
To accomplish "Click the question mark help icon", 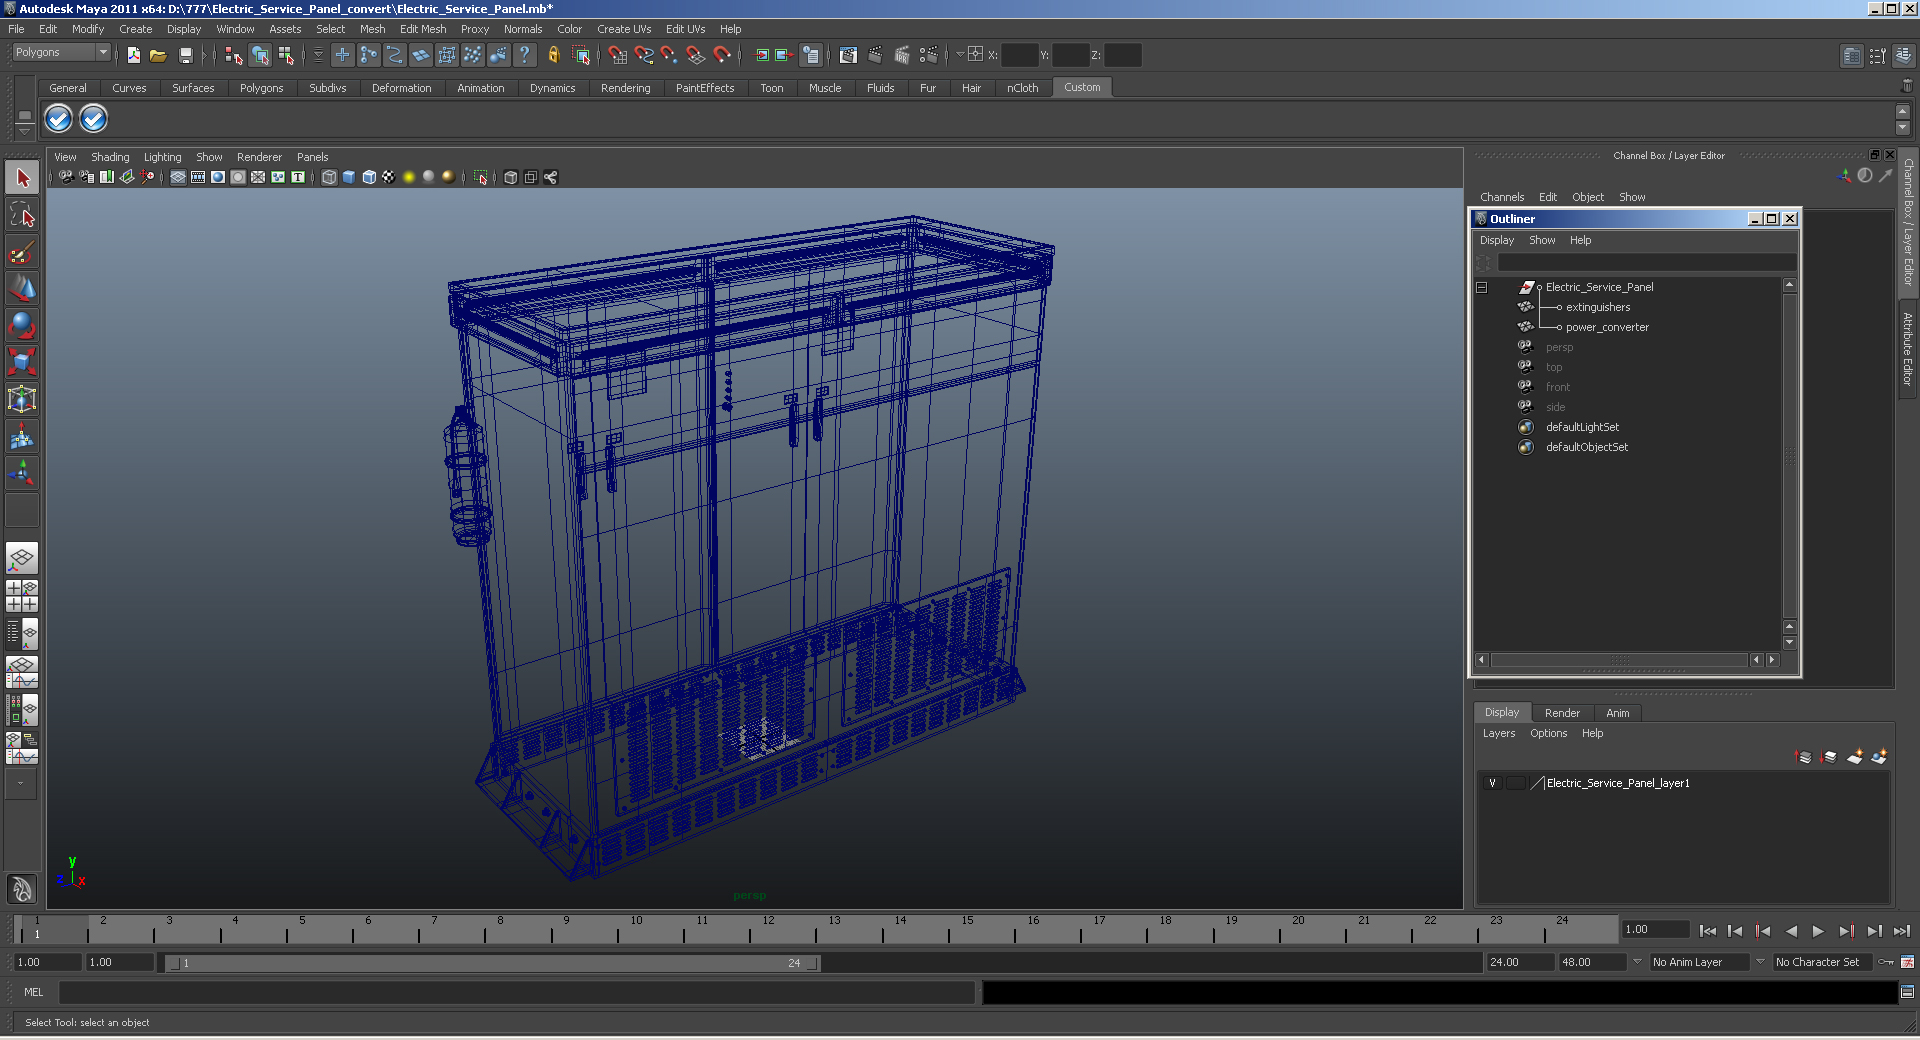I will click(524, 56).
